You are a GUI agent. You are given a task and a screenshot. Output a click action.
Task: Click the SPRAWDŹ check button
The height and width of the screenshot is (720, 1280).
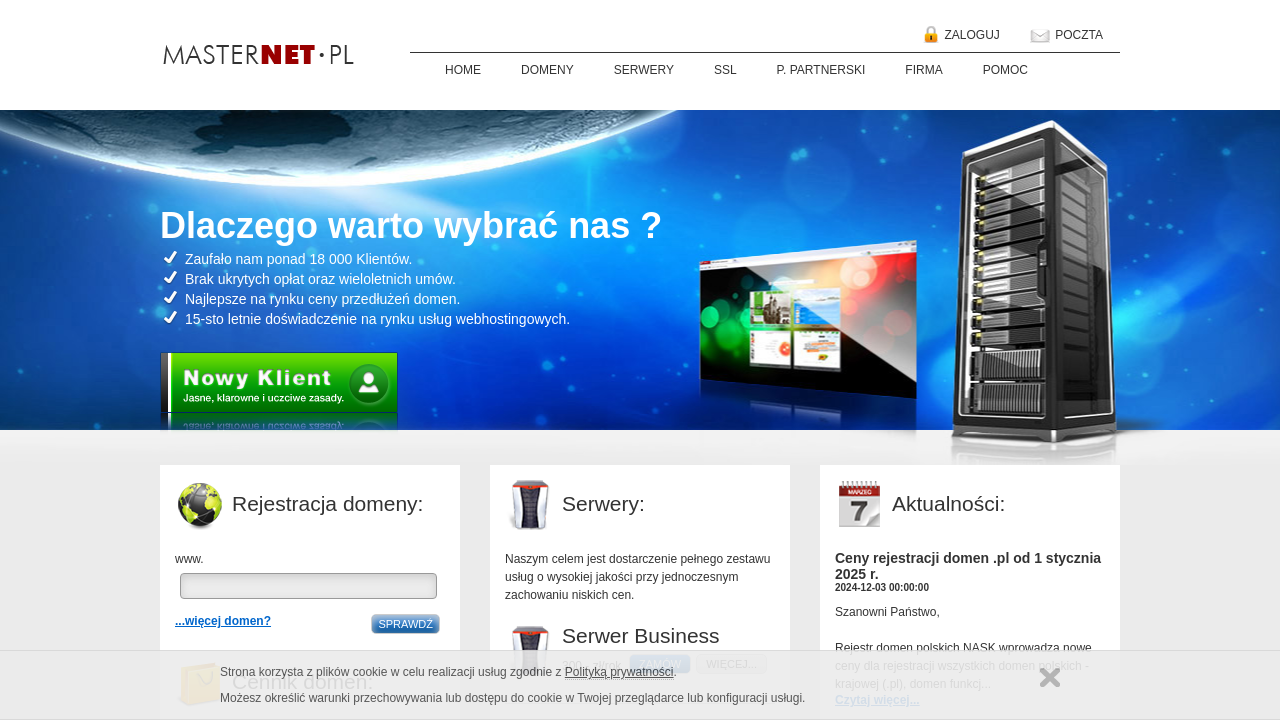click(x=405, y=624)
